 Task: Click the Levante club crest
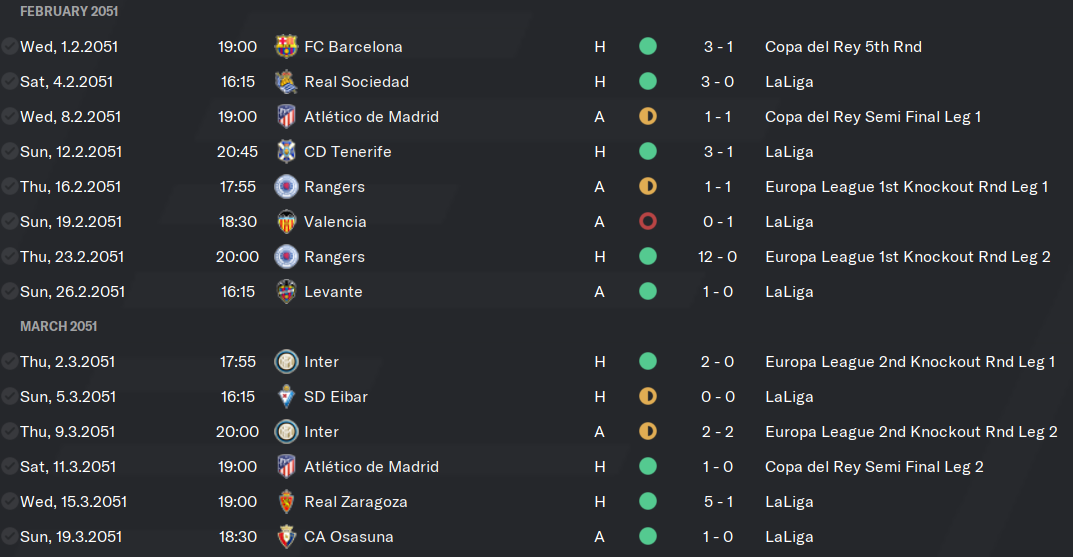coord(286,292)
